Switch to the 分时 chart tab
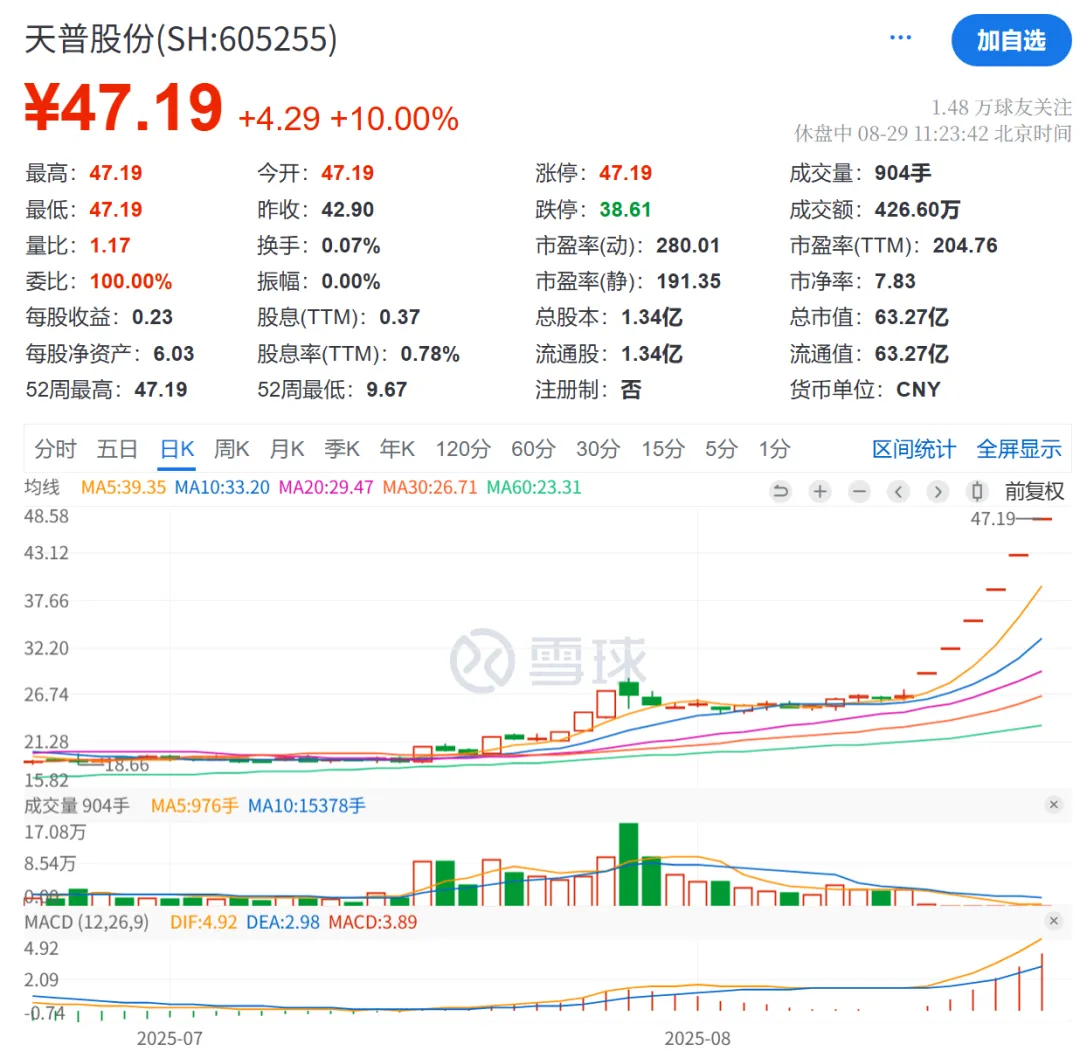 pos(55,449)
